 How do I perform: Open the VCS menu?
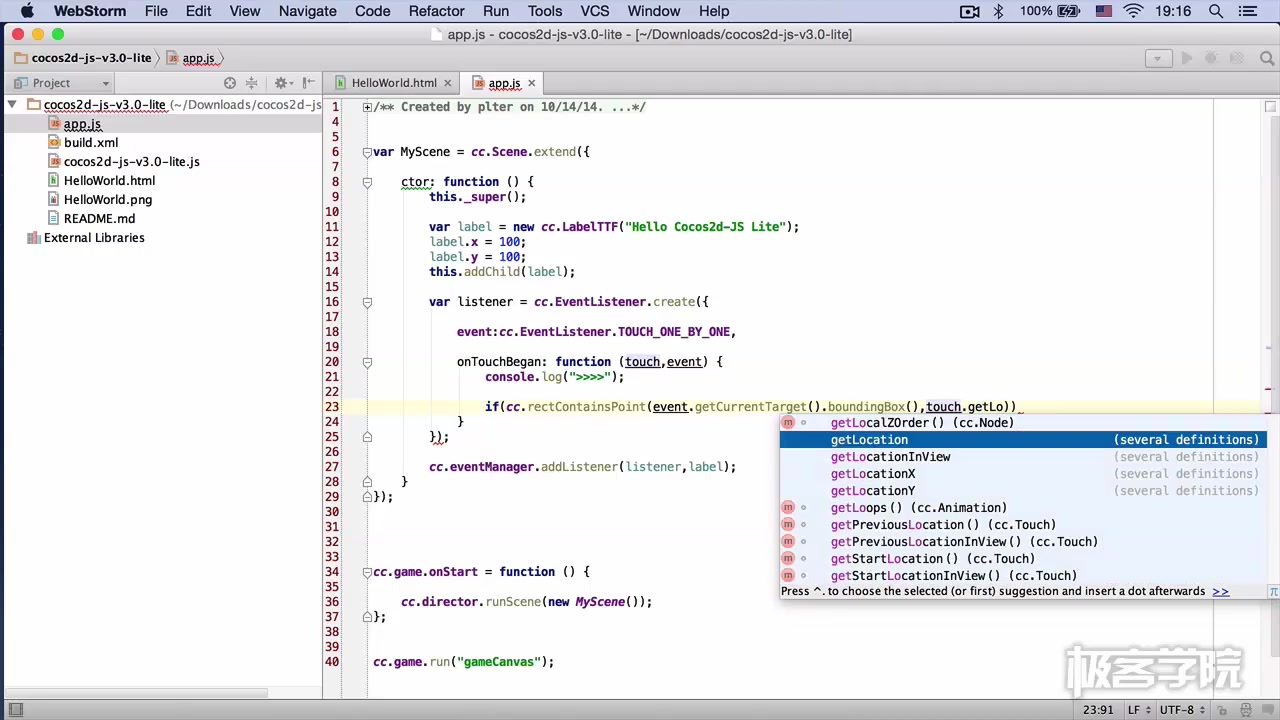(595, 11)
